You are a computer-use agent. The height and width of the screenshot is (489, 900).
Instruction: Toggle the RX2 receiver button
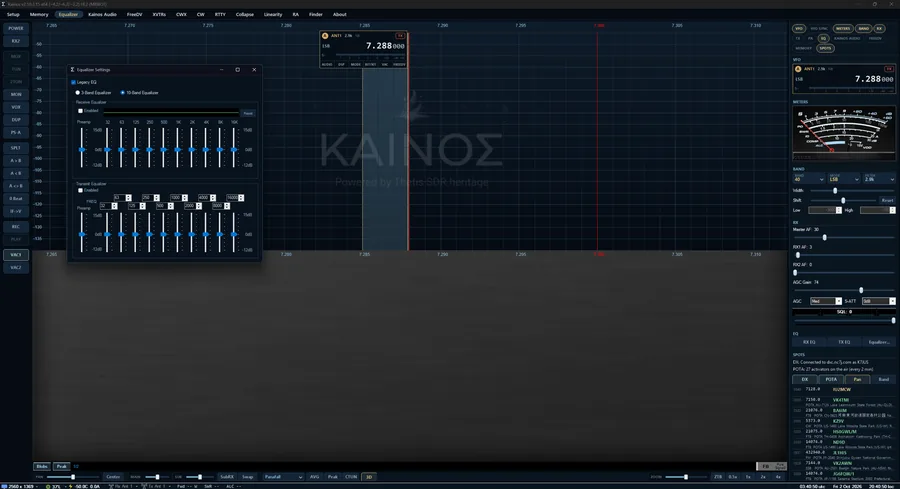[16, 41]
